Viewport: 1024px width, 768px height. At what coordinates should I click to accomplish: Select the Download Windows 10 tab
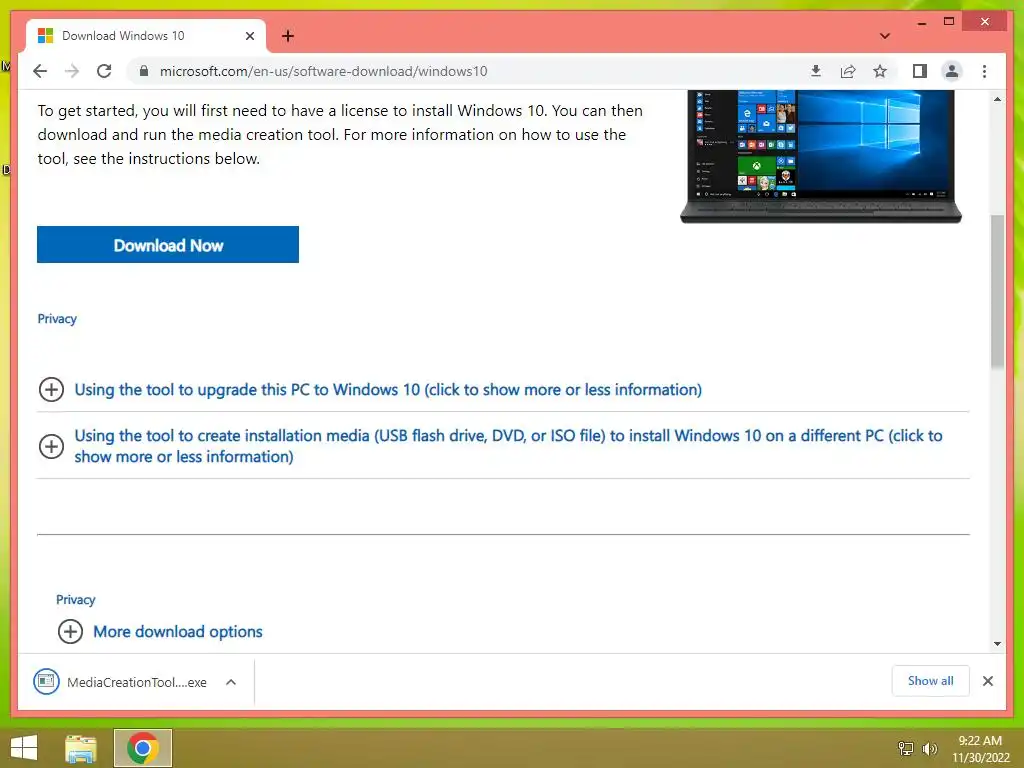(x=146, y=36)
